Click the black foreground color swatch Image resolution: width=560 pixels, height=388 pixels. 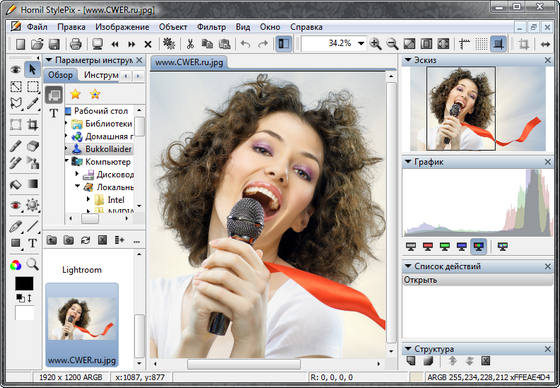[x=24, y=283]
